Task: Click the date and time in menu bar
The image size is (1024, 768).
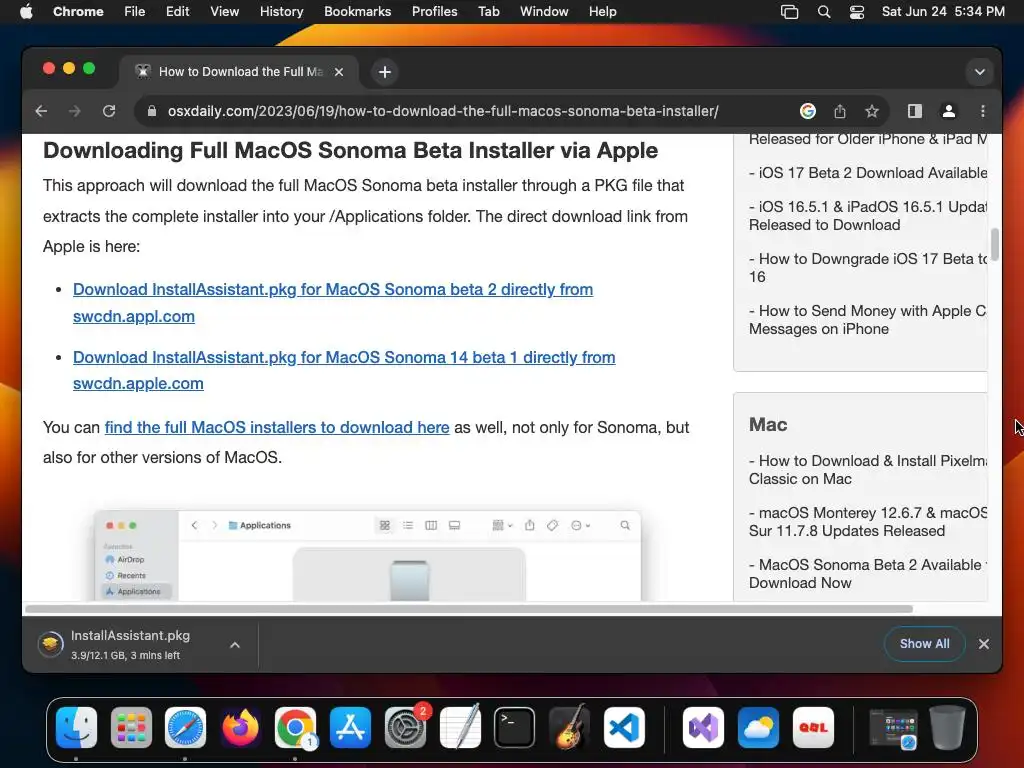Action: point(943,11)
